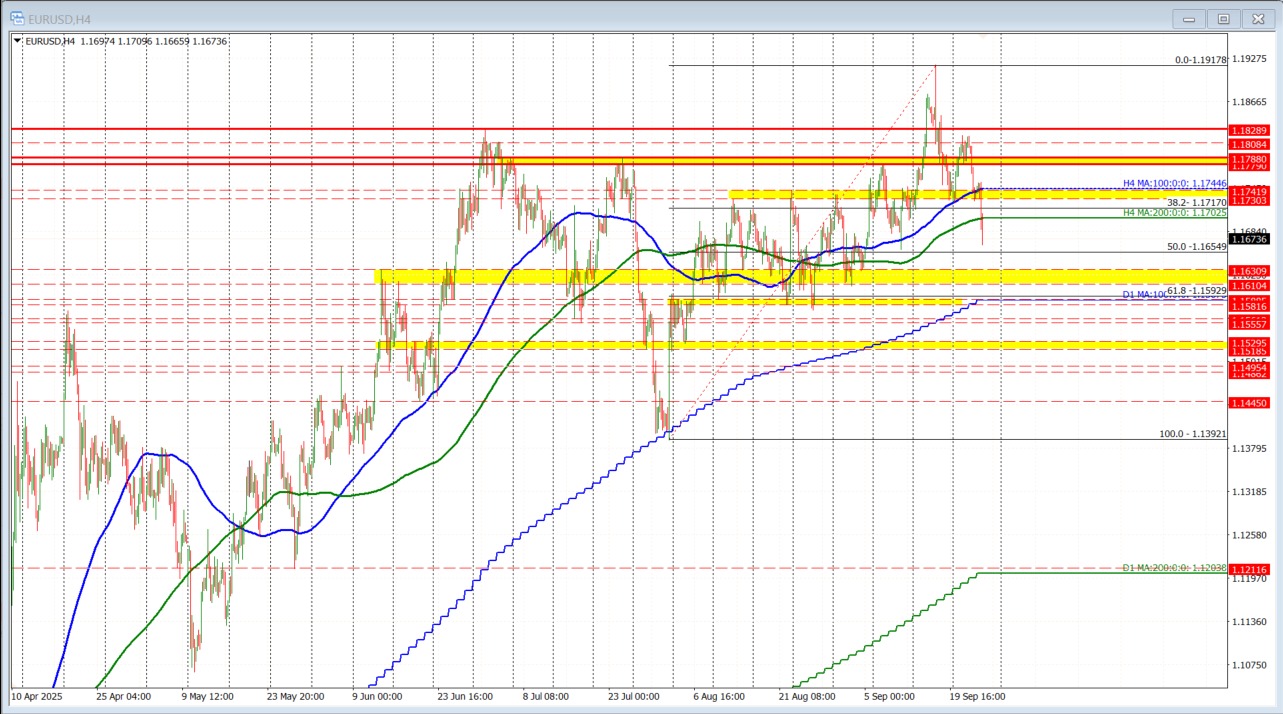Expand the OHLC quote dropdown arrow

coord(17,41)
